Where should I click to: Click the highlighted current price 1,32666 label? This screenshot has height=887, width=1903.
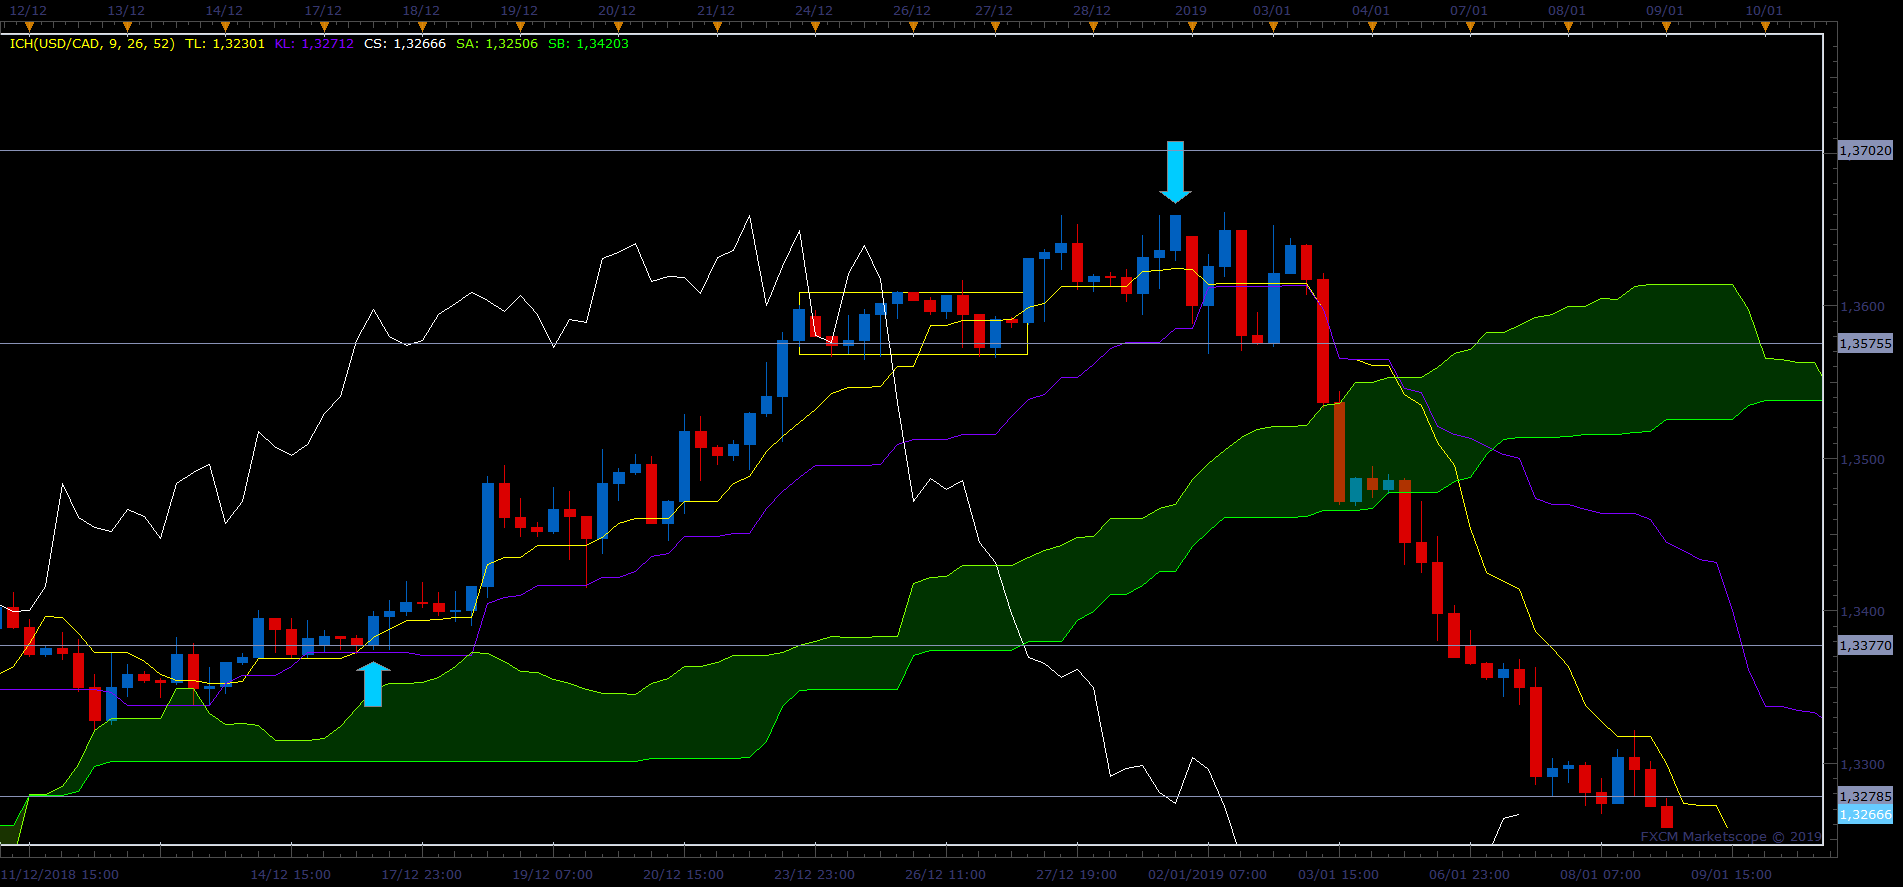pyautogui.click(x=1865, y=814)
